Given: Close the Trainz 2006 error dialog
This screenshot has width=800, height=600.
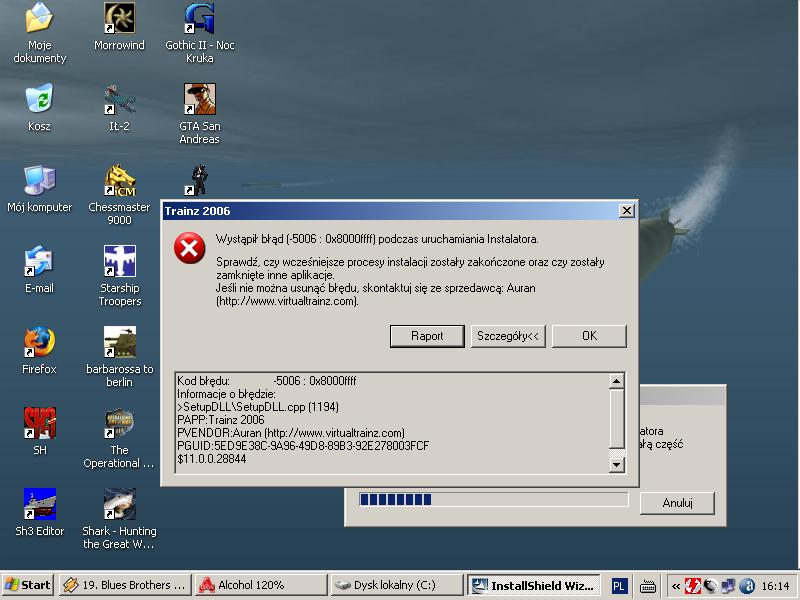Looking at the screenshot, I should pos(627,210).
